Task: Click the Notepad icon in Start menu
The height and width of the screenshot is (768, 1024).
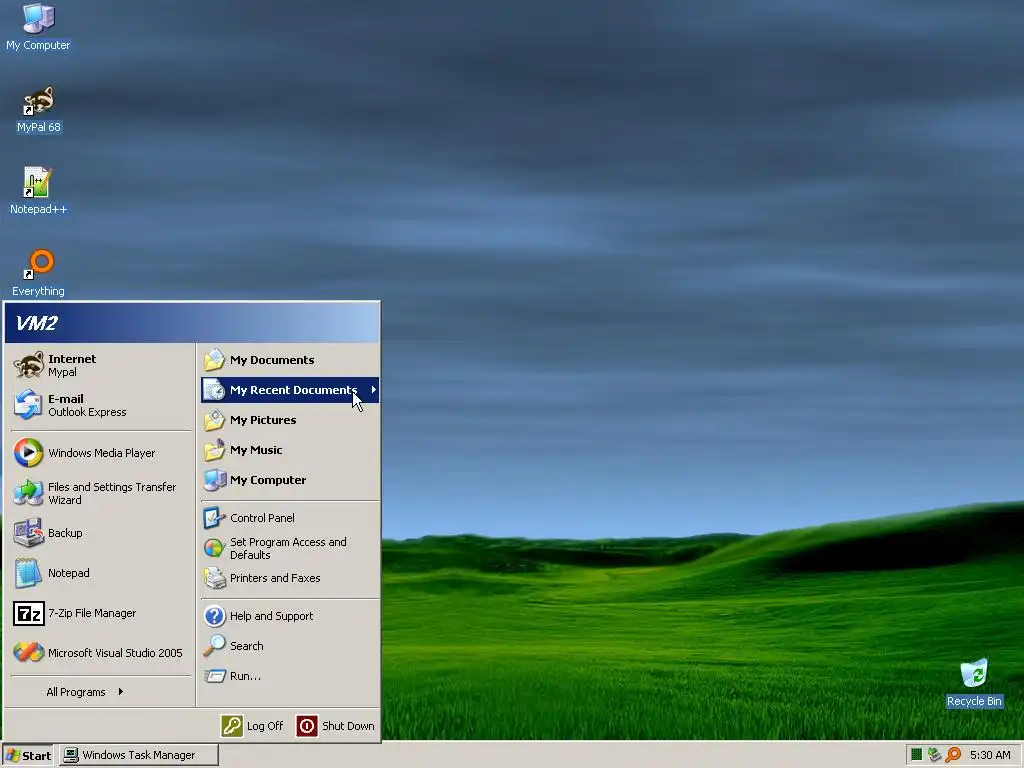Action: (28, 573)
